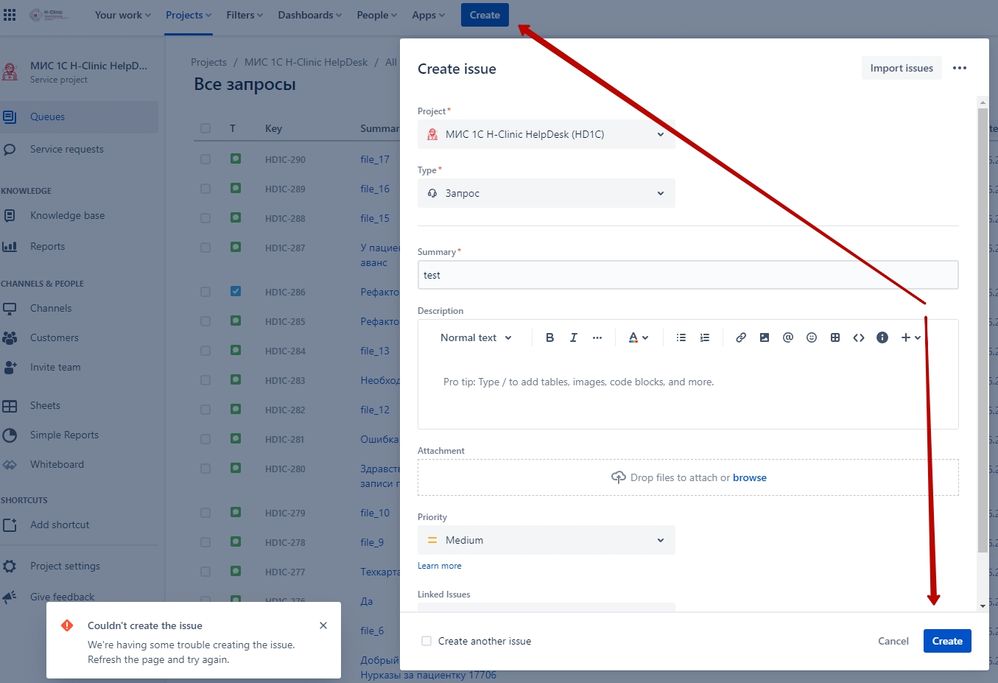Select checkbox for HD1C-284
The width and height of the screenshot is (998, 683).
coord(206,351)
